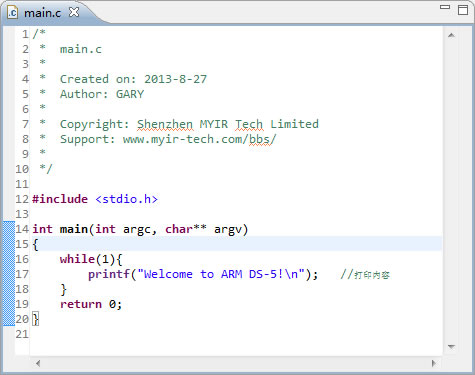The width and height of the screenshot is (475, 375).
Task: Click line number 14 in gutter
Action: coord(22,229)
